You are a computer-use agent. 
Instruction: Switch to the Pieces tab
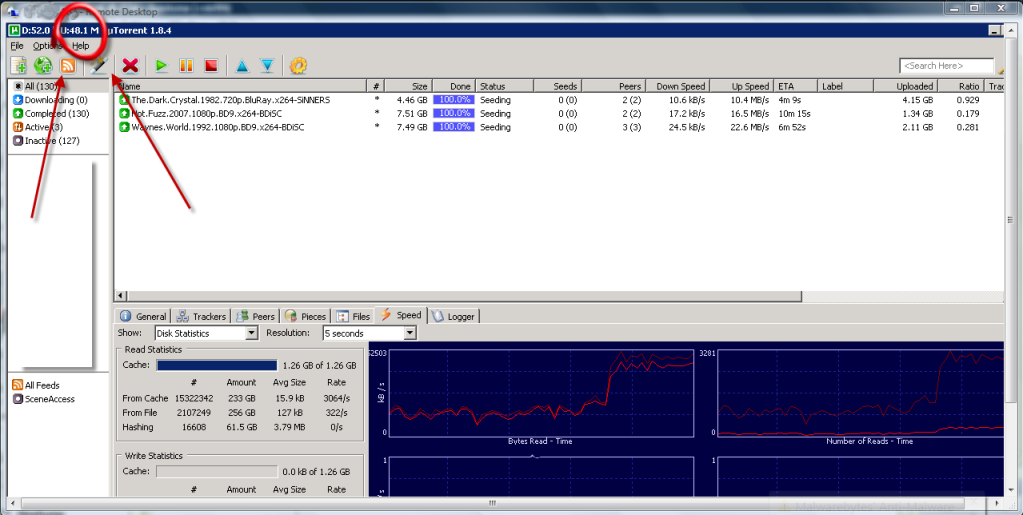click(305, 316)
